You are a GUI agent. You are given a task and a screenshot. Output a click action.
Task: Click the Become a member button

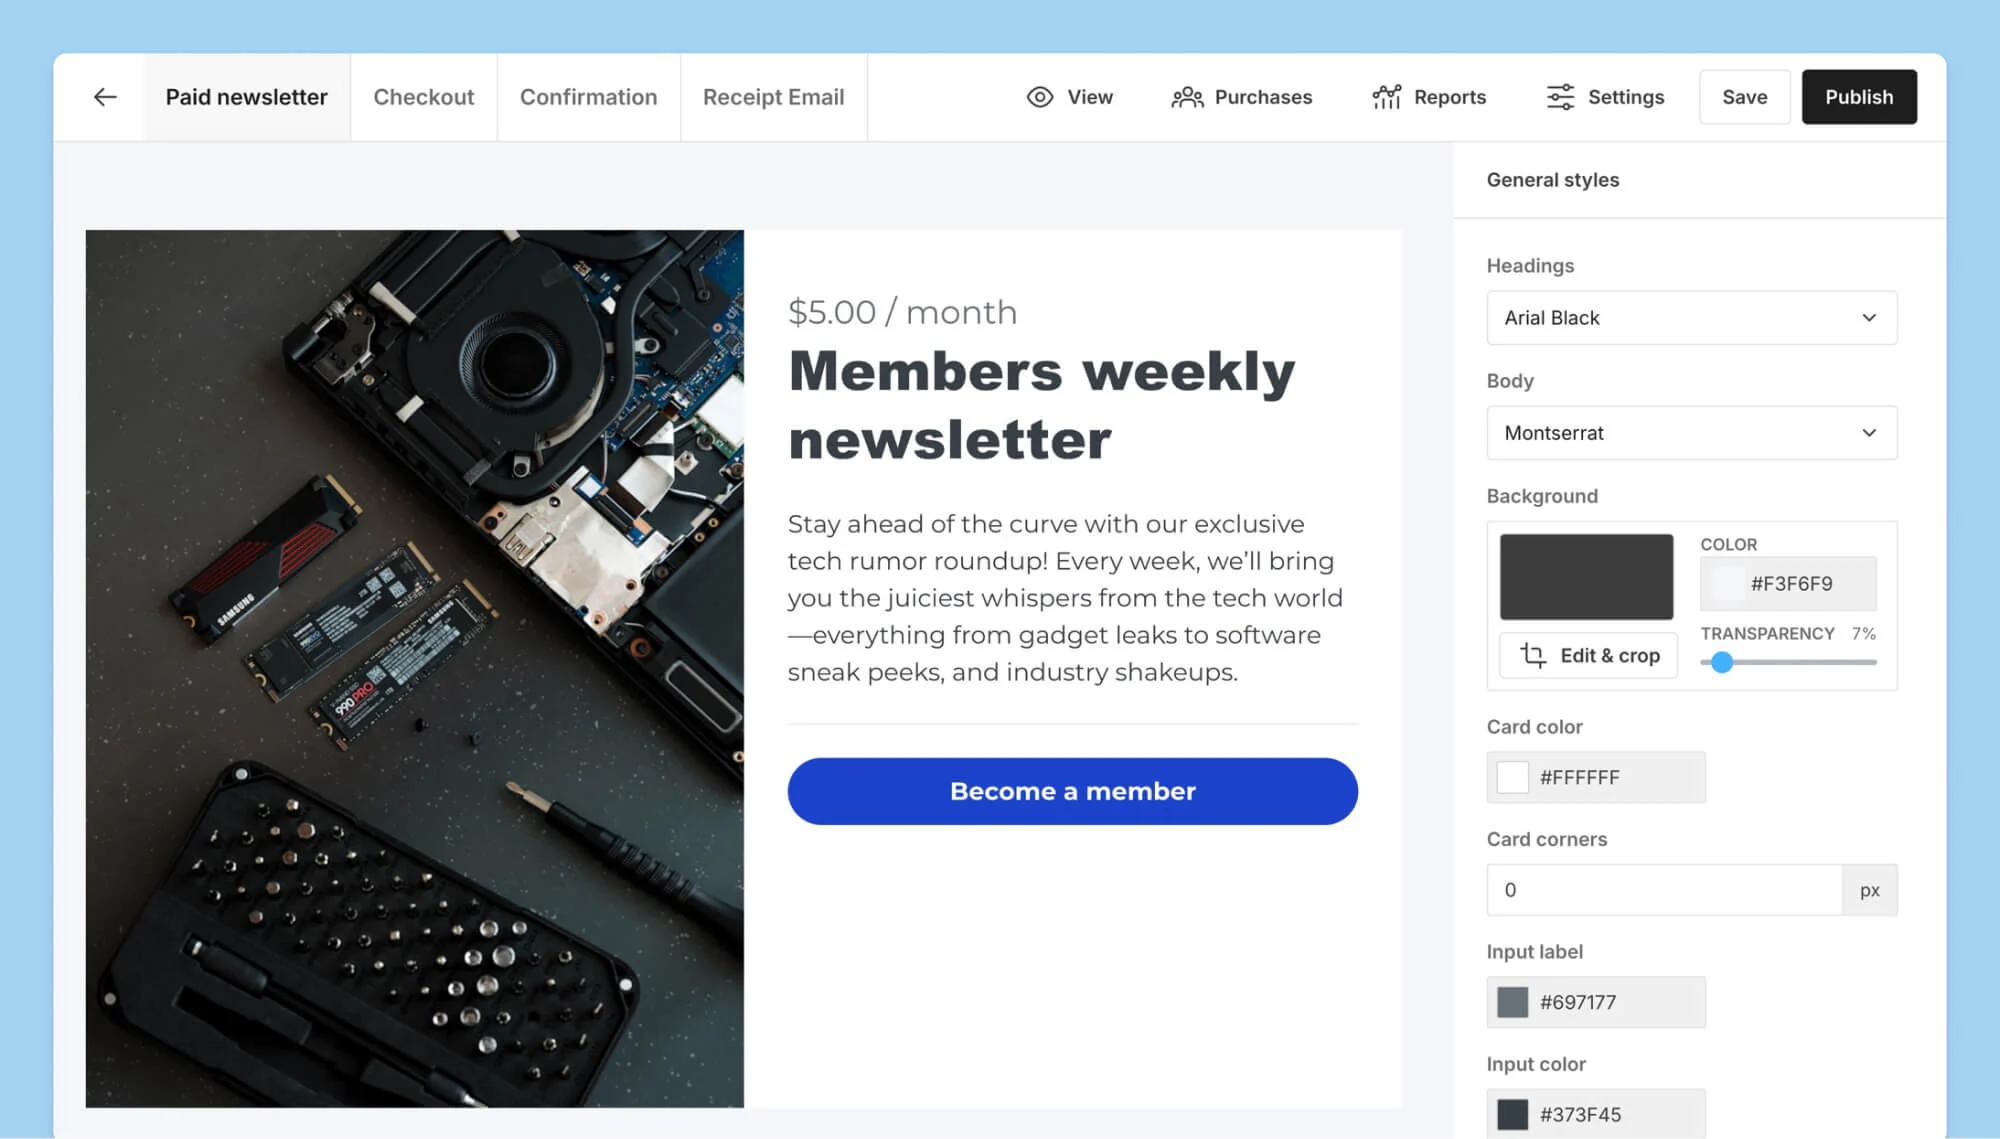[x=1072, y=791]
